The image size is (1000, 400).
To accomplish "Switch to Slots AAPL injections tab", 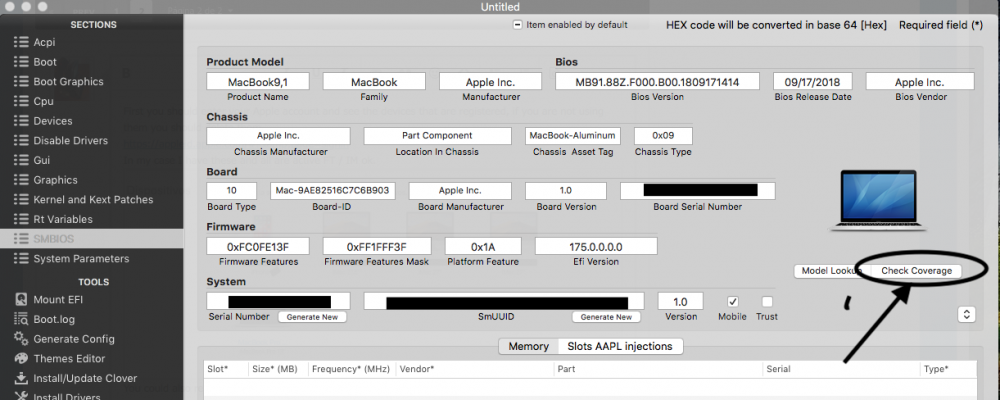I will click(621, 346).
